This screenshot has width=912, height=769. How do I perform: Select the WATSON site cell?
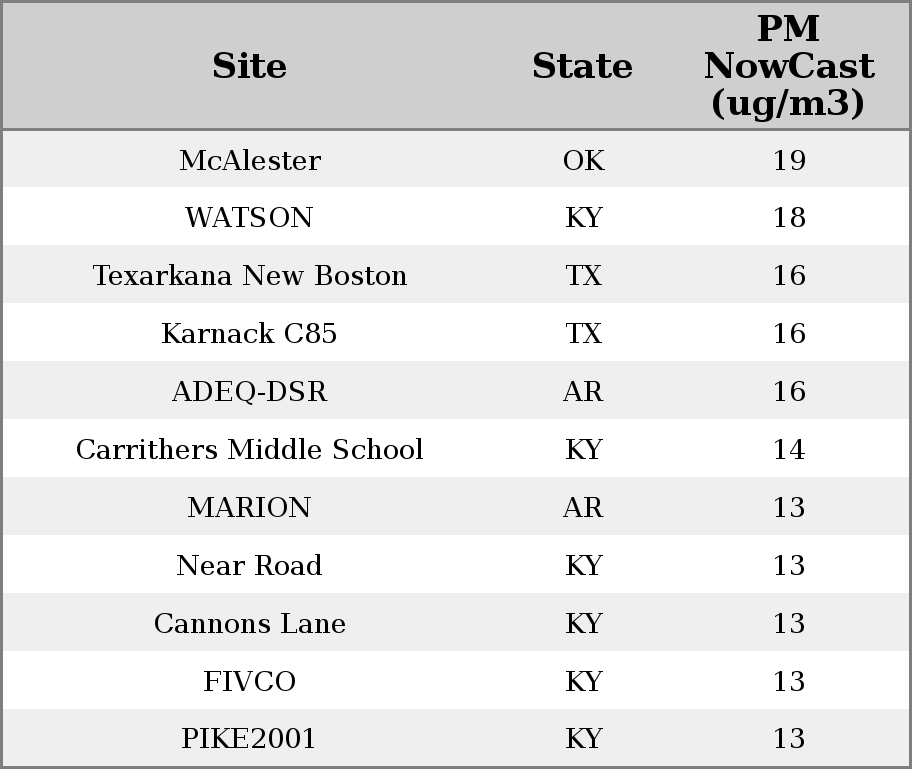pos(249,218)
